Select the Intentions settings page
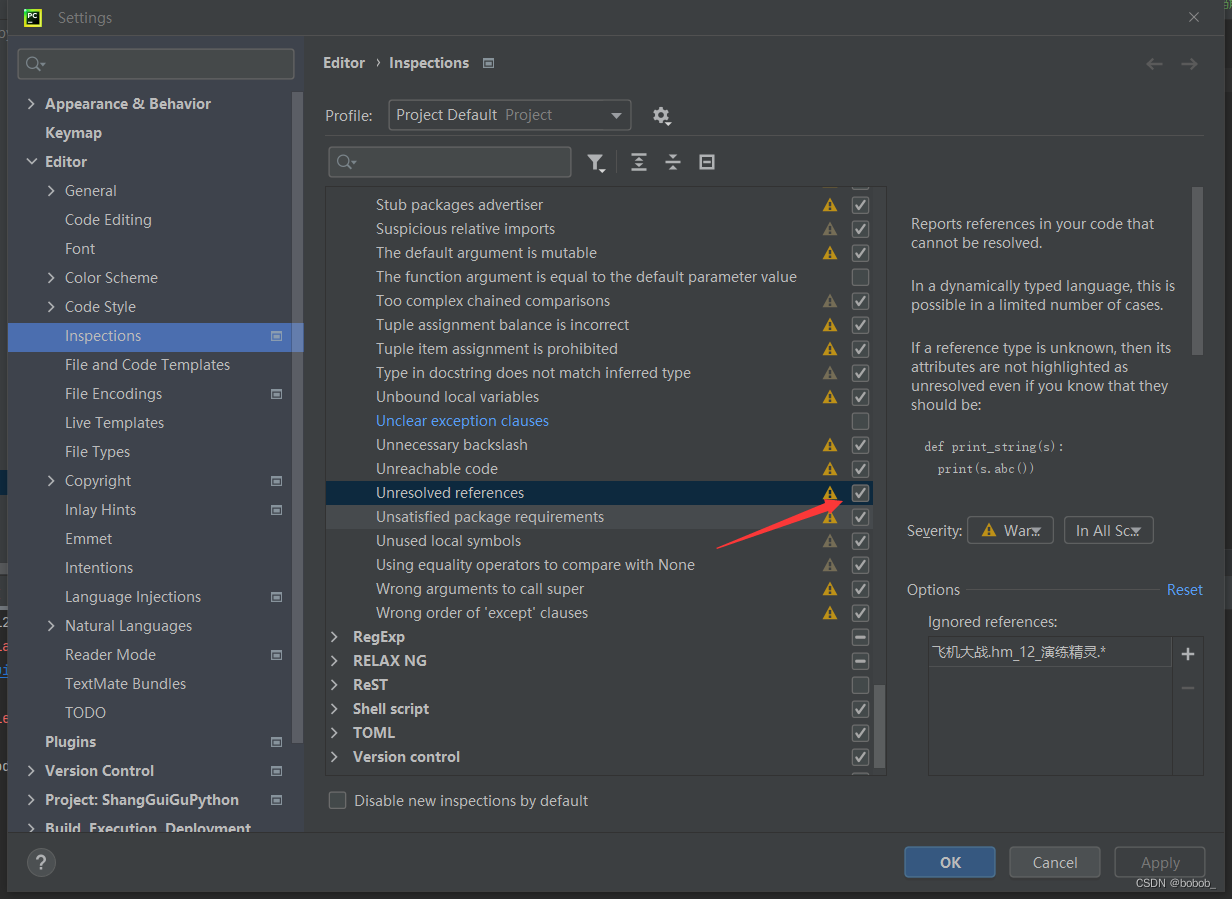The width and height of the screenshot is (1232, 899). 99,568
